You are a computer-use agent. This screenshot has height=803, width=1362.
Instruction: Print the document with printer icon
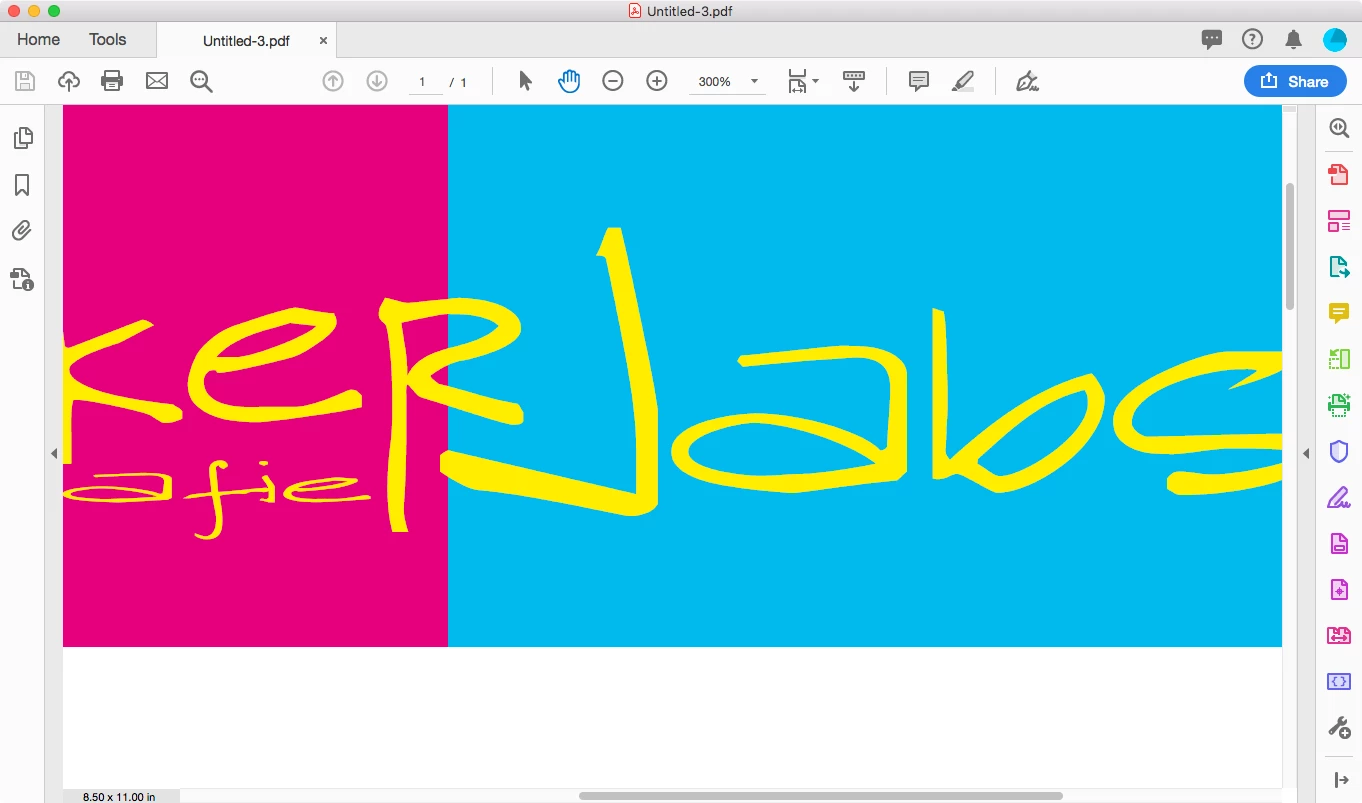tap(112, 81)
